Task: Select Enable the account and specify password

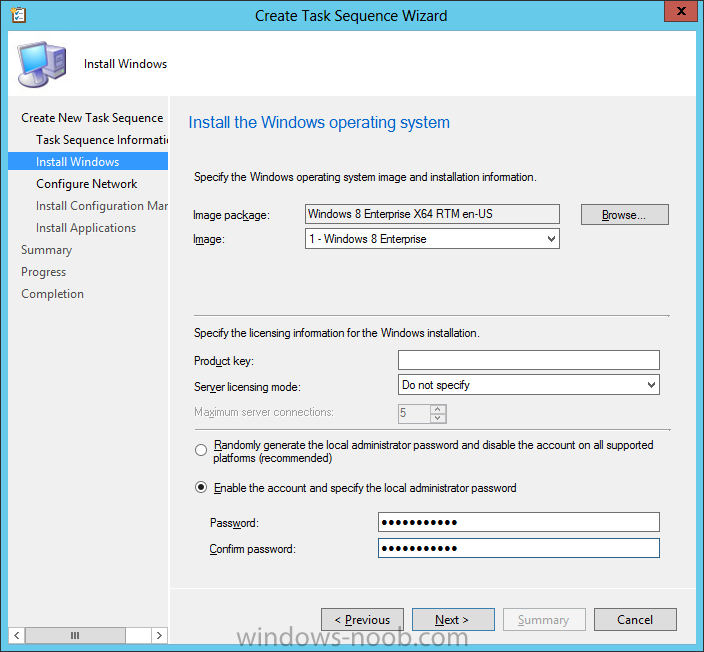Action: pos(201,487)
